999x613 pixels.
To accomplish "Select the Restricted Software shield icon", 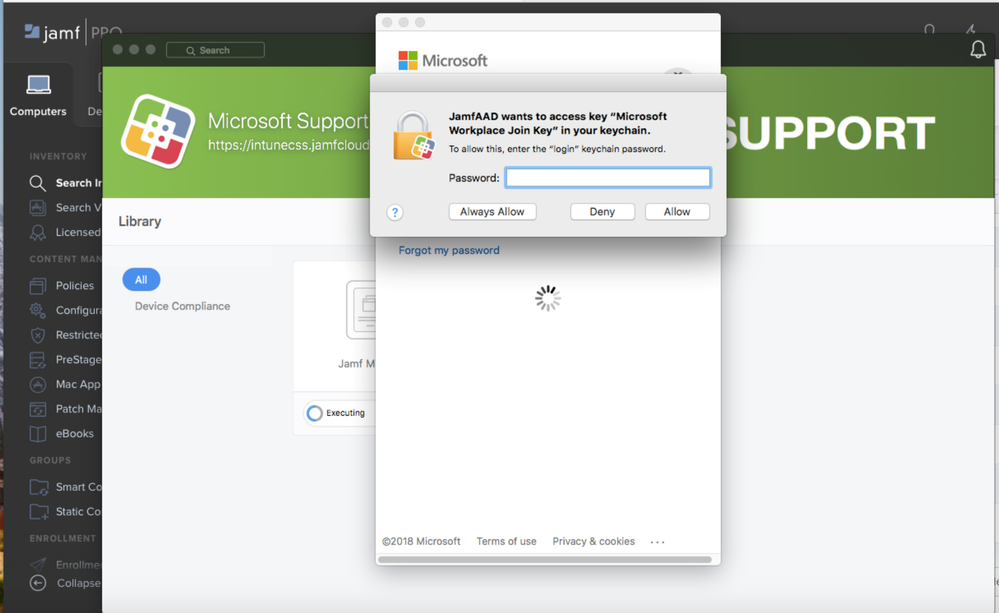I will tap(38, 335).
